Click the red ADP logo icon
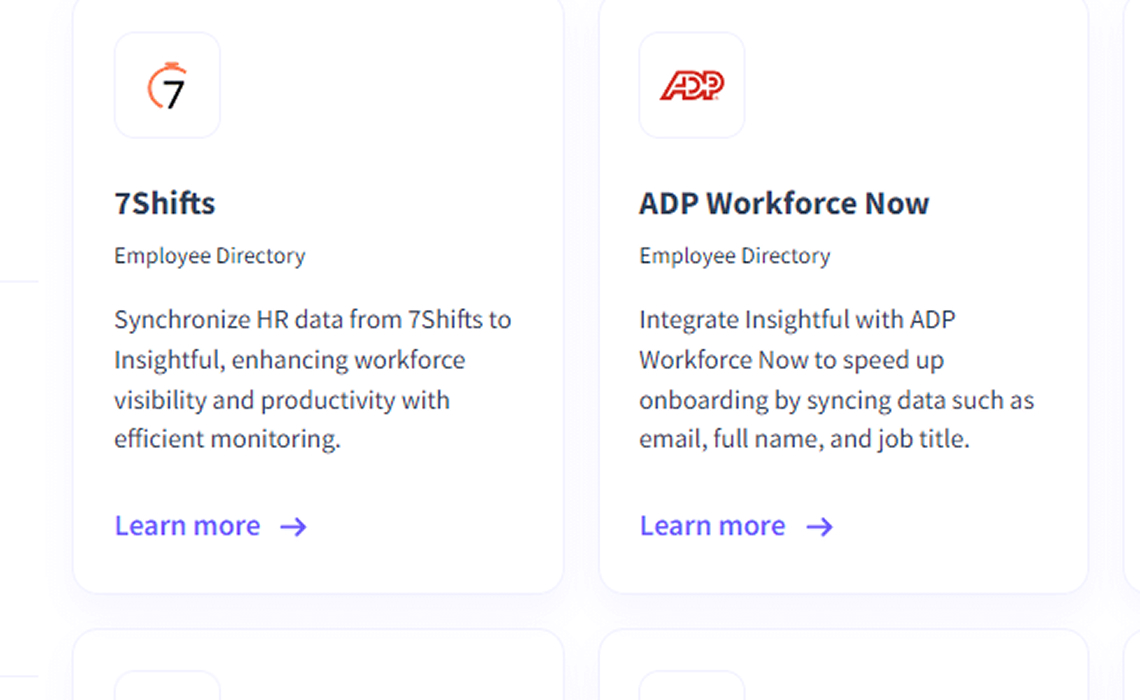 (692, 86)
